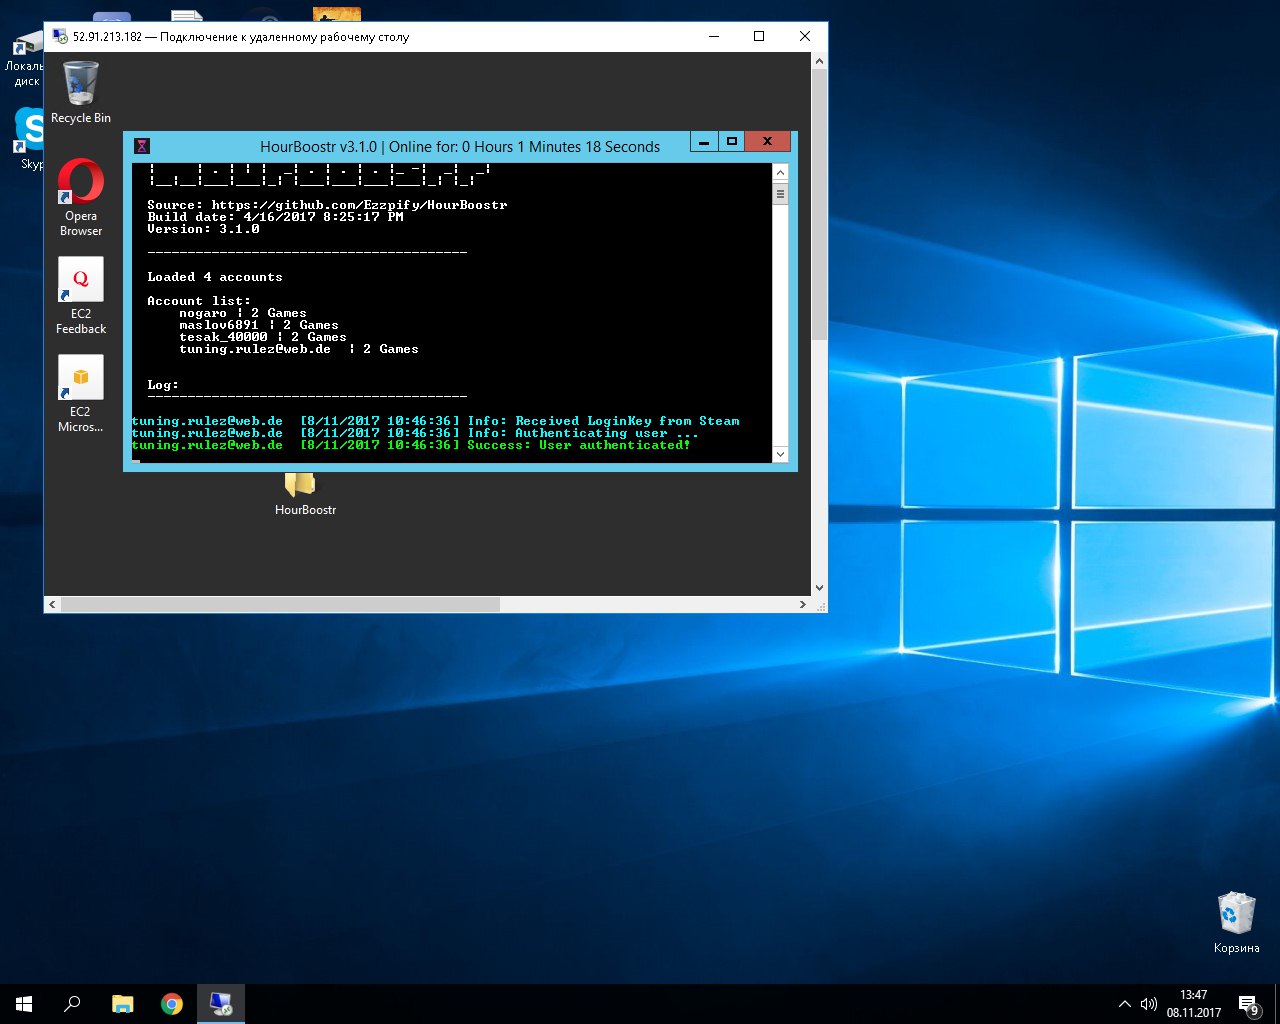Maximize the HourBoostr console window
Viewport: 1280px width, 1024px height.
point(732,142)
